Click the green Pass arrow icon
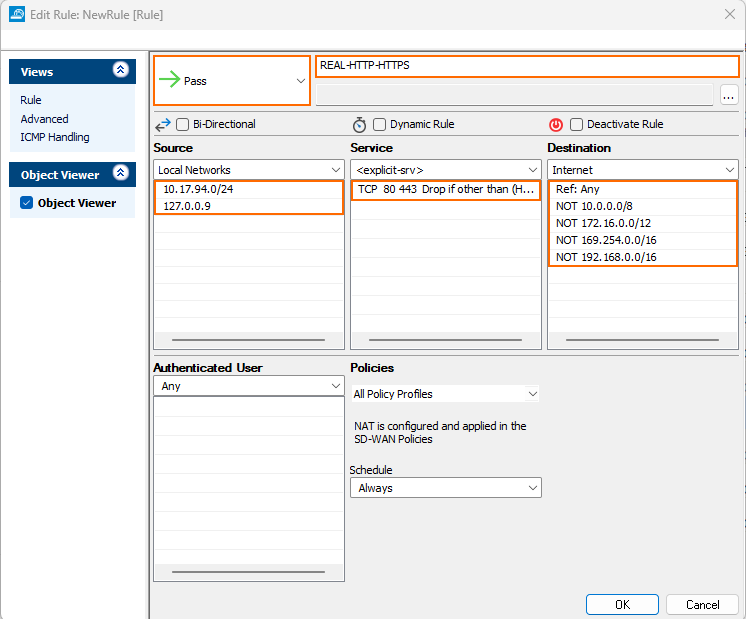746x619 pixels. point(169,81)
